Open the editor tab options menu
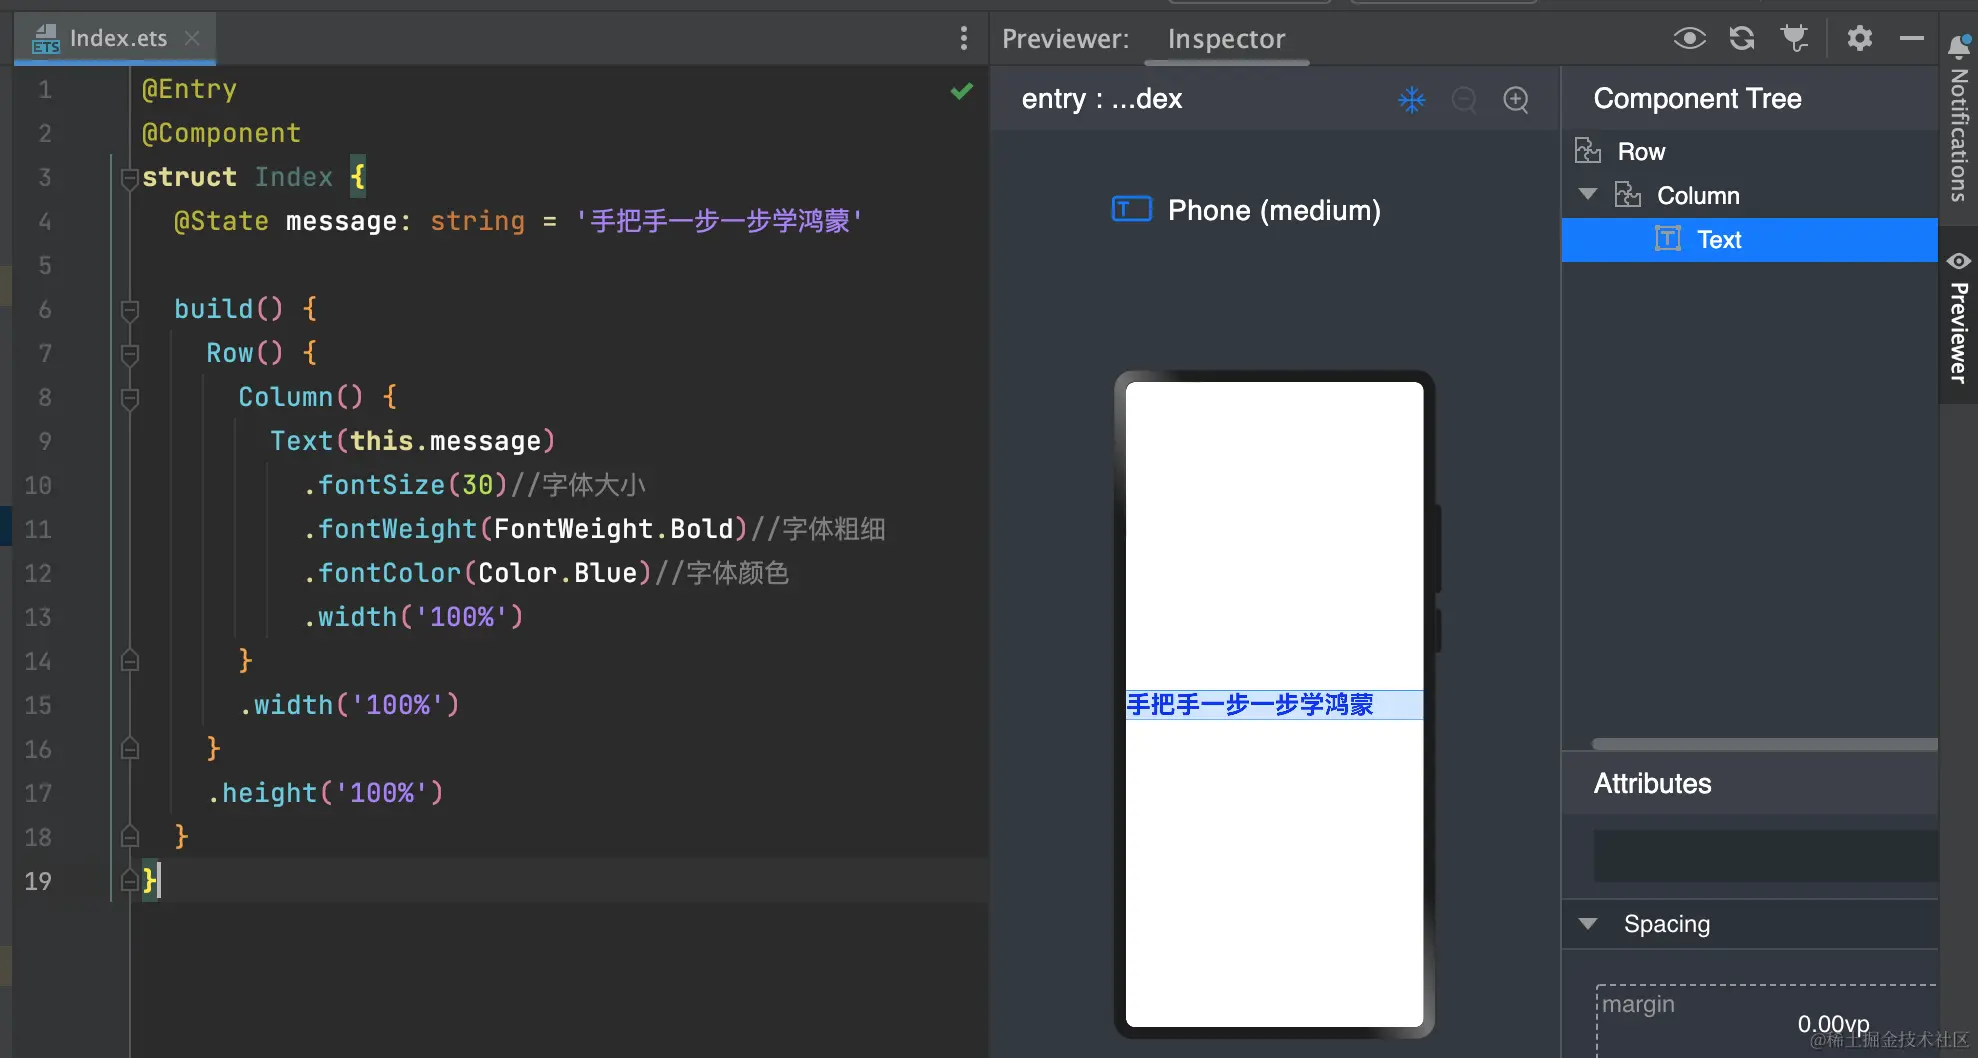Image resolution: width=1978 pixels, height=1058 pixels. (964, 38)
